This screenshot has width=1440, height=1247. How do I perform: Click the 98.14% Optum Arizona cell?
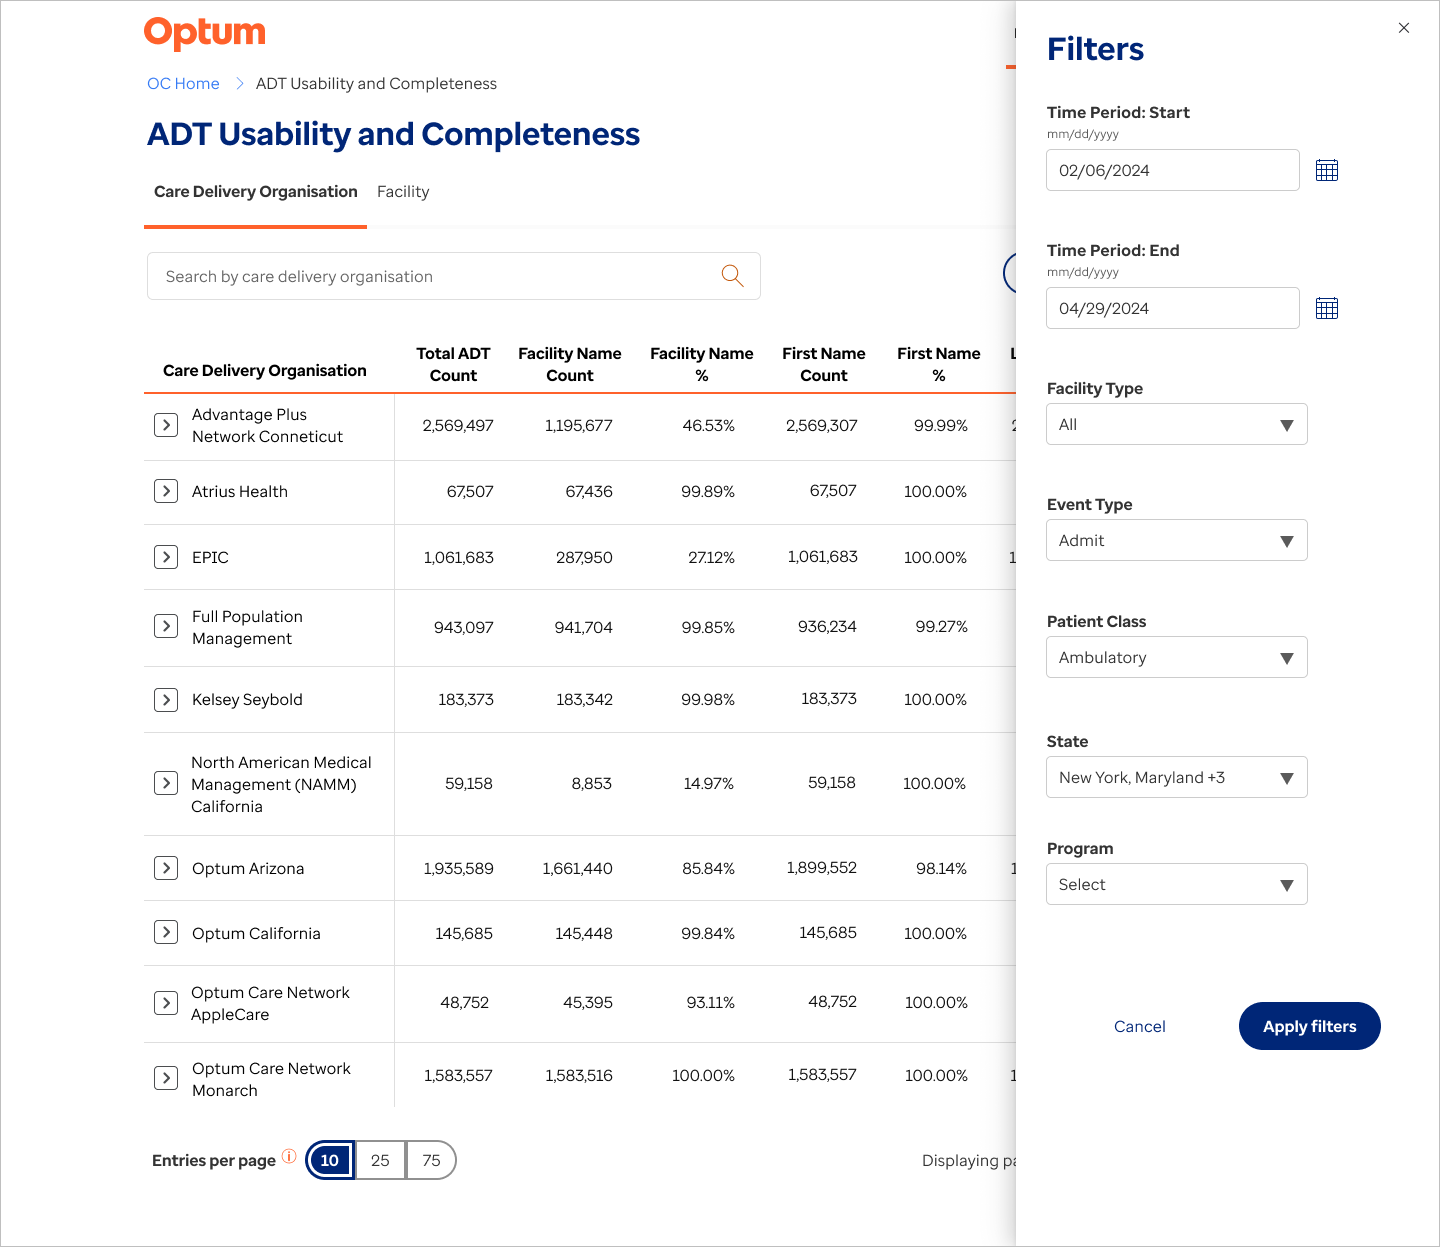click(x=942, y=868)
